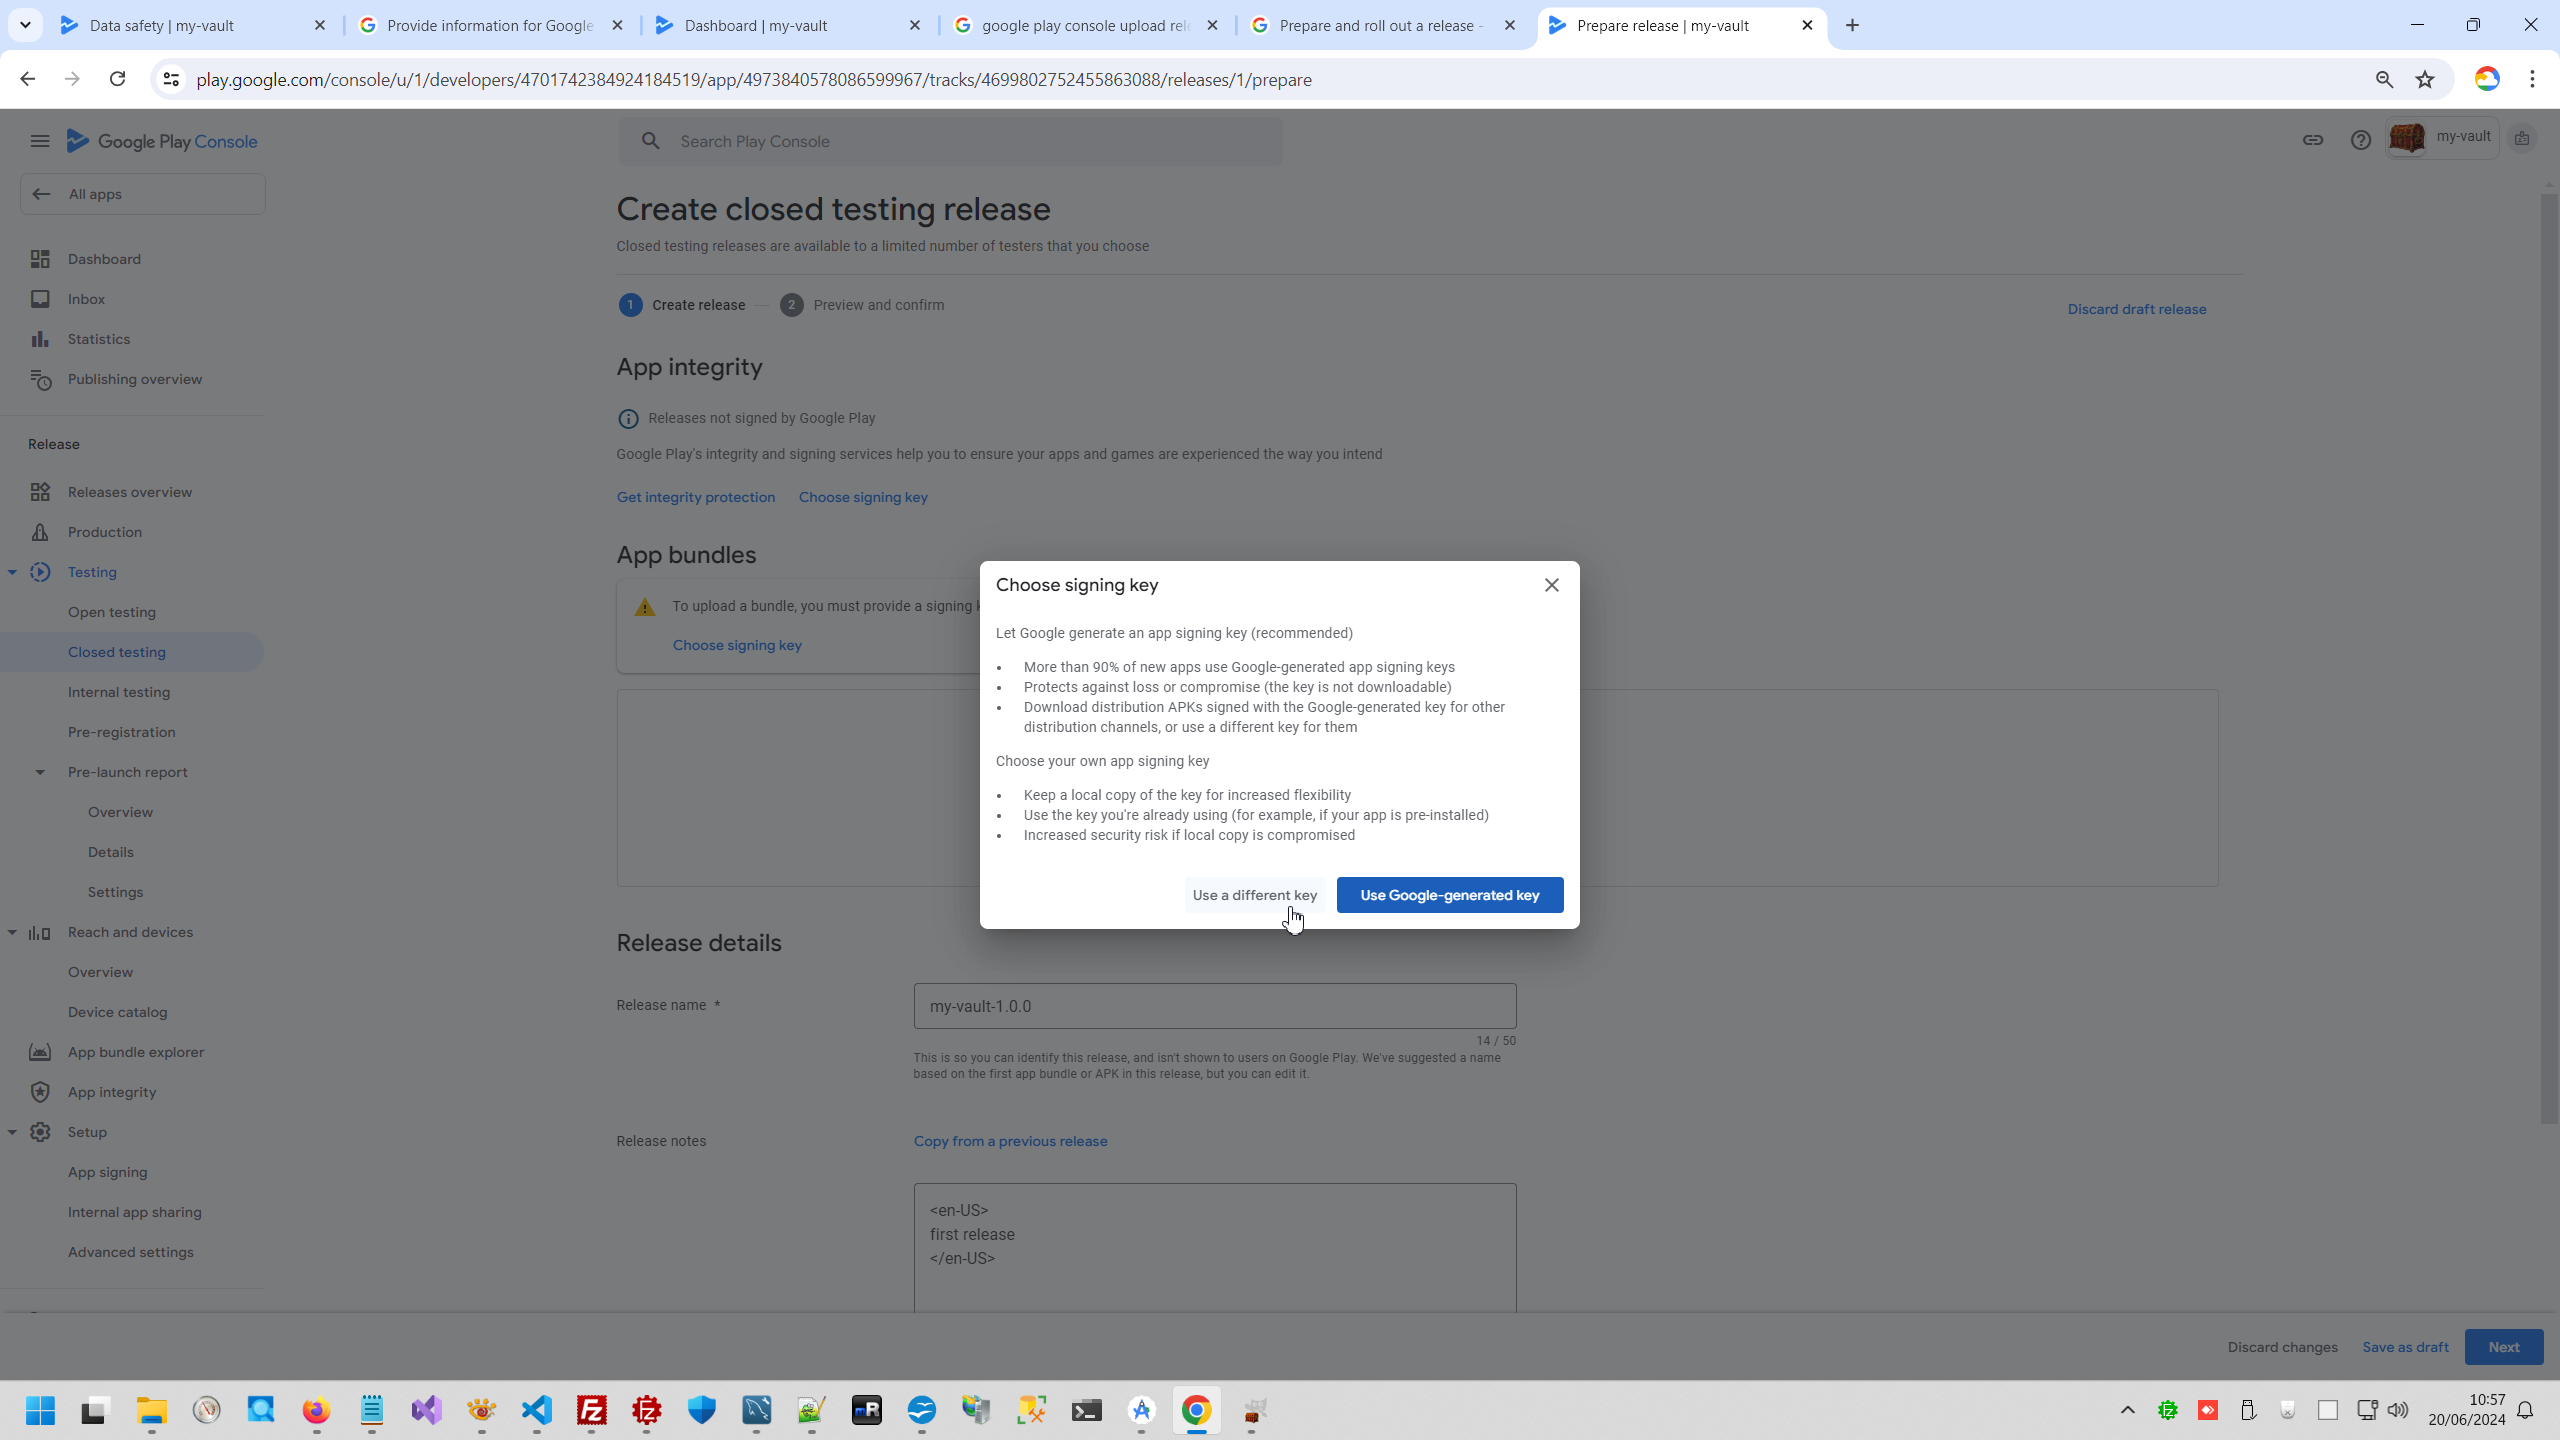Open FileZilla from the taskbar
Viewport: 2560px width, 1440px height.
pos(592,1411)
